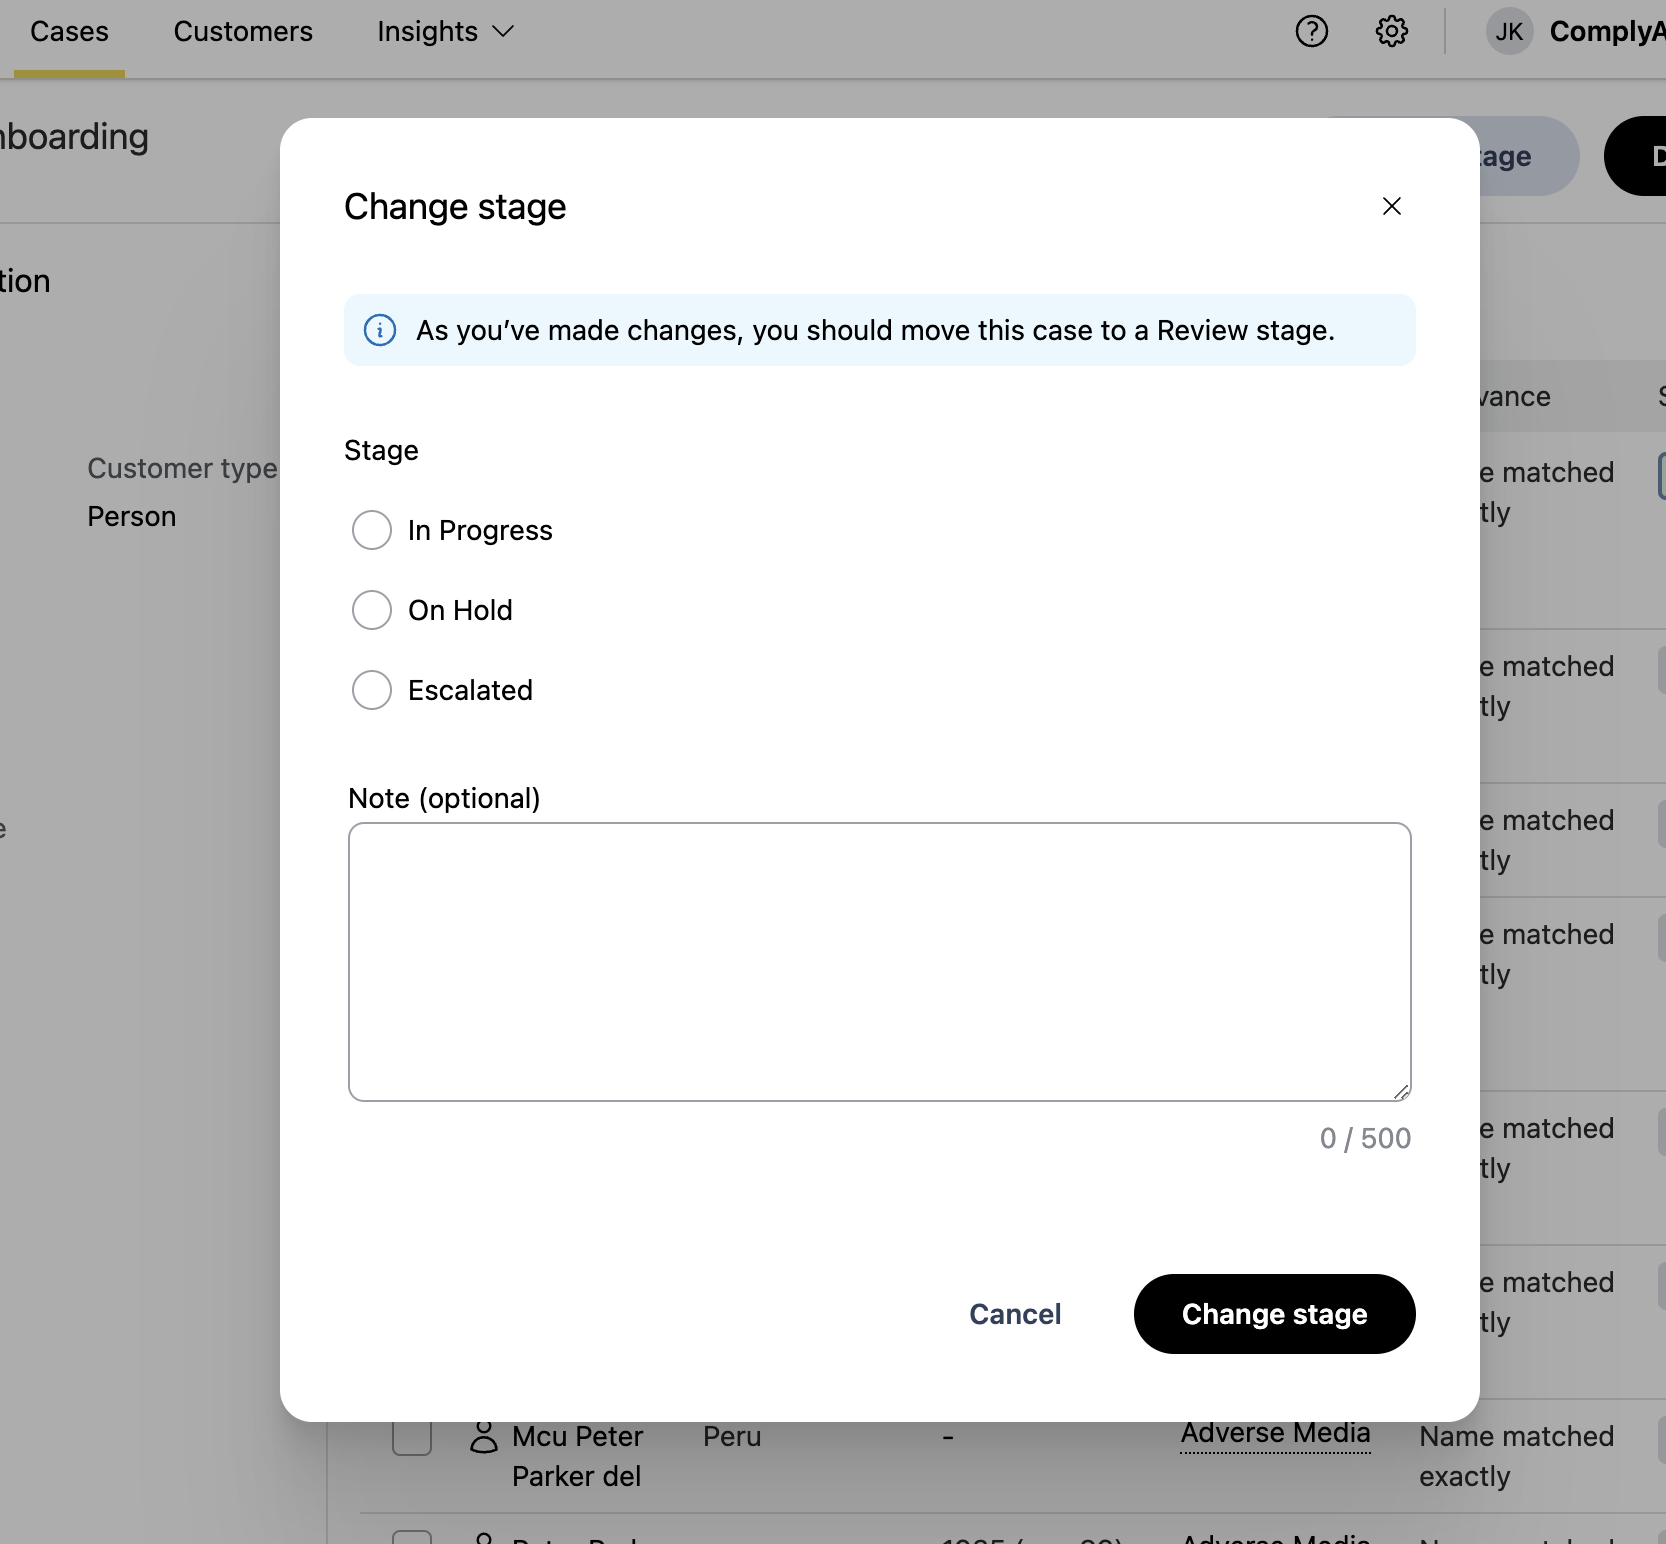This screenshot has width=1666, height=1544.
Task: Focus the Note (optional) text area
Action: pyautogui.click(x=879, y=962)
